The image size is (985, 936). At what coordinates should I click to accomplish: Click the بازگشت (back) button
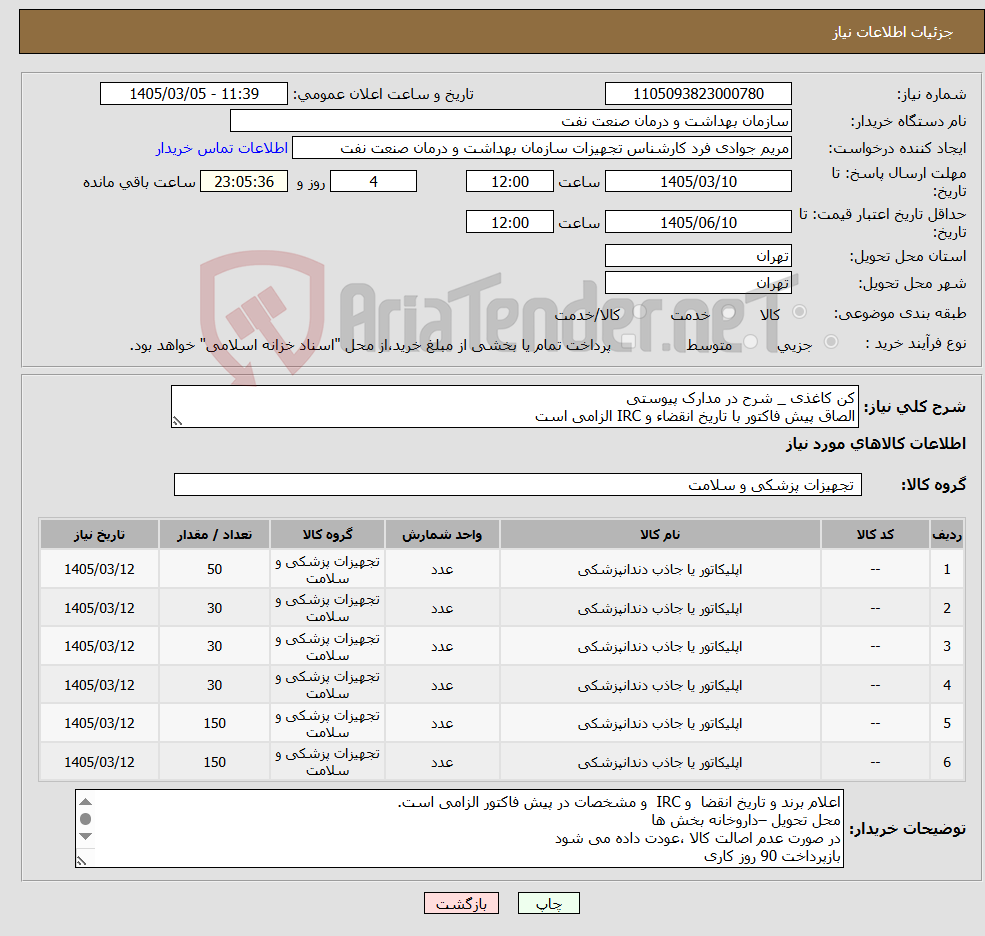pyautogui.click(x=461, y=903)
